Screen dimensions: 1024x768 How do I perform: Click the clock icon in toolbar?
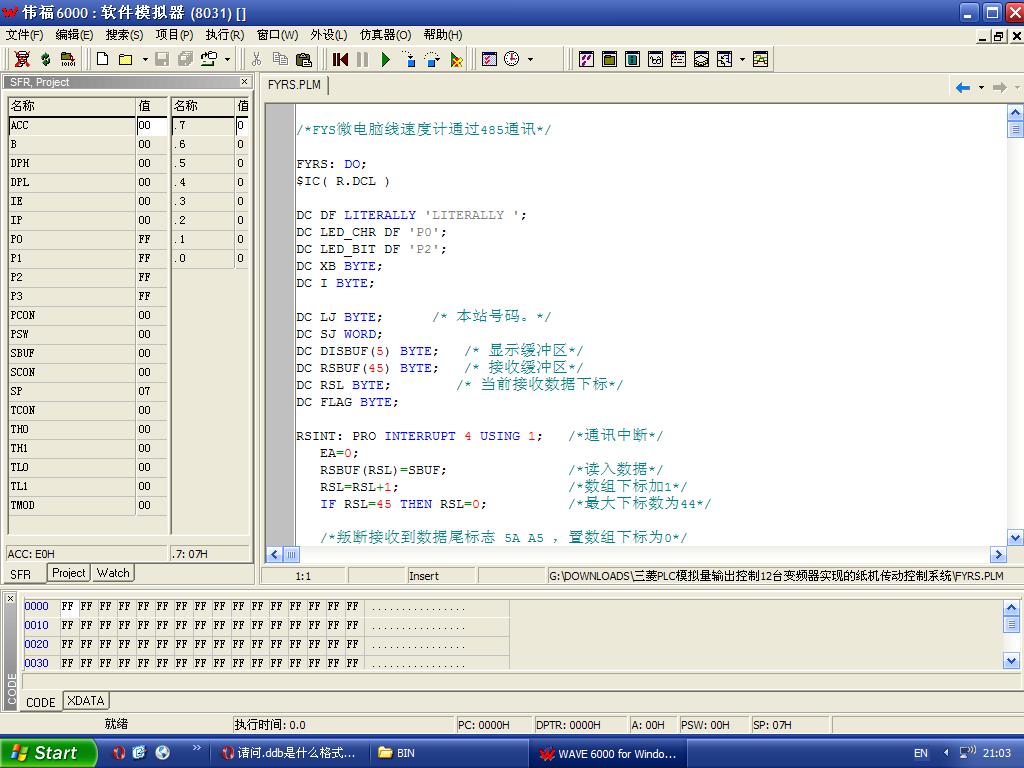coord(512,60)
